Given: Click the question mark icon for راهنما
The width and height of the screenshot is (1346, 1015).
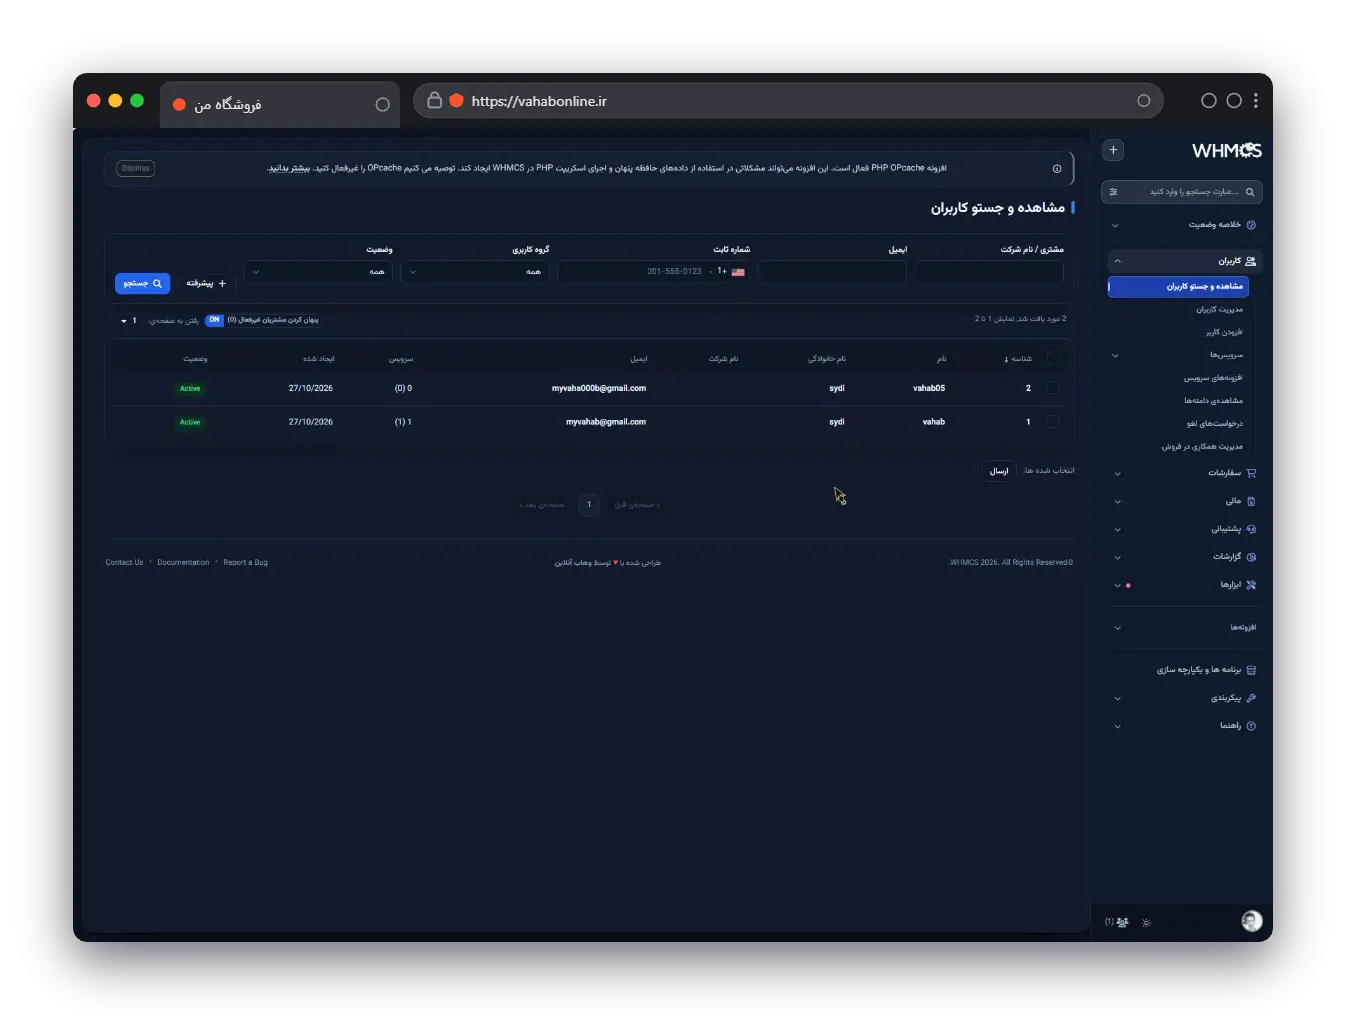Looking at the screenshot, I should (x=1251, y=726).
